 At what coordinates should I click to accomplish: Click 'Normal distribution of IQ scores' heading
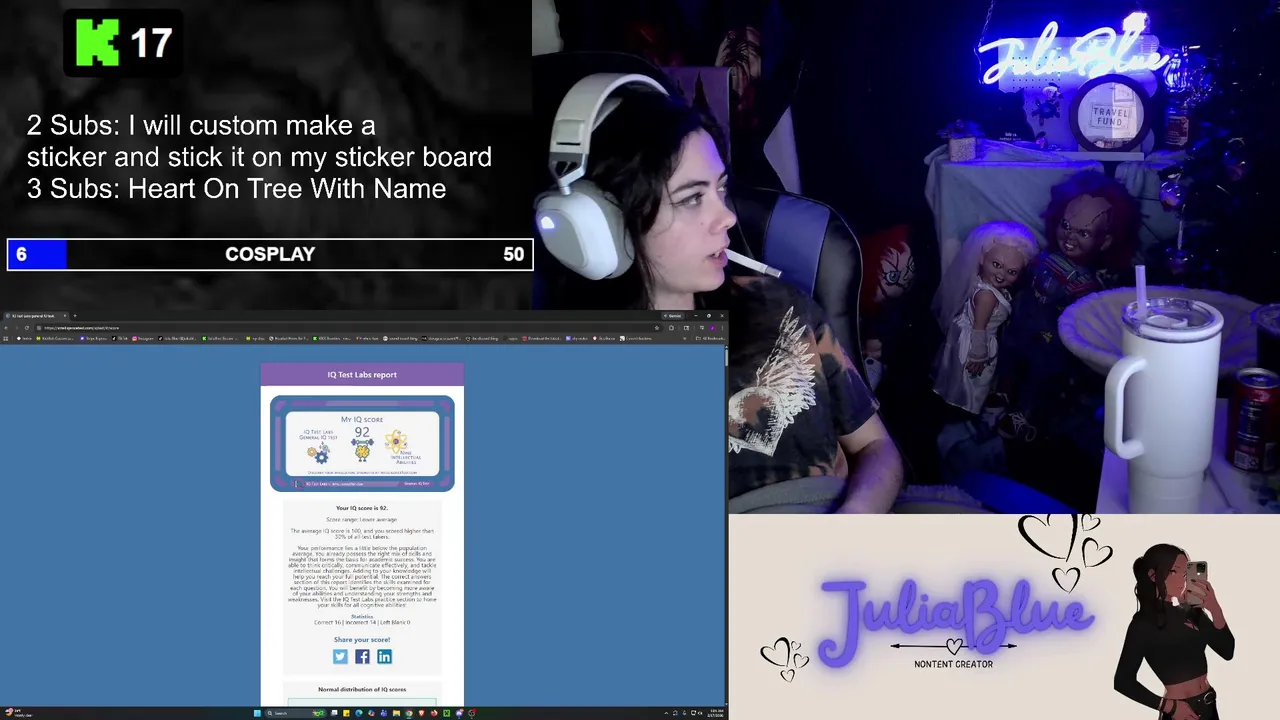coord(362,690)
